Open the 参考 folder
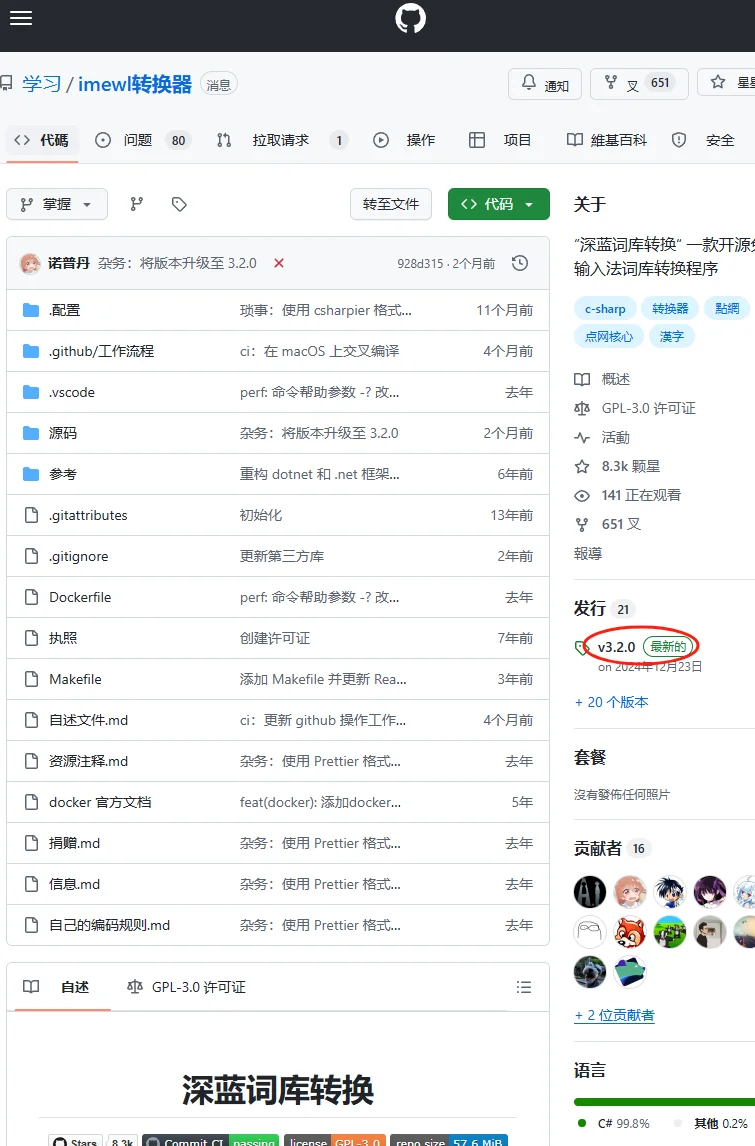755x1146 pixels. click(x=62, y=474)
